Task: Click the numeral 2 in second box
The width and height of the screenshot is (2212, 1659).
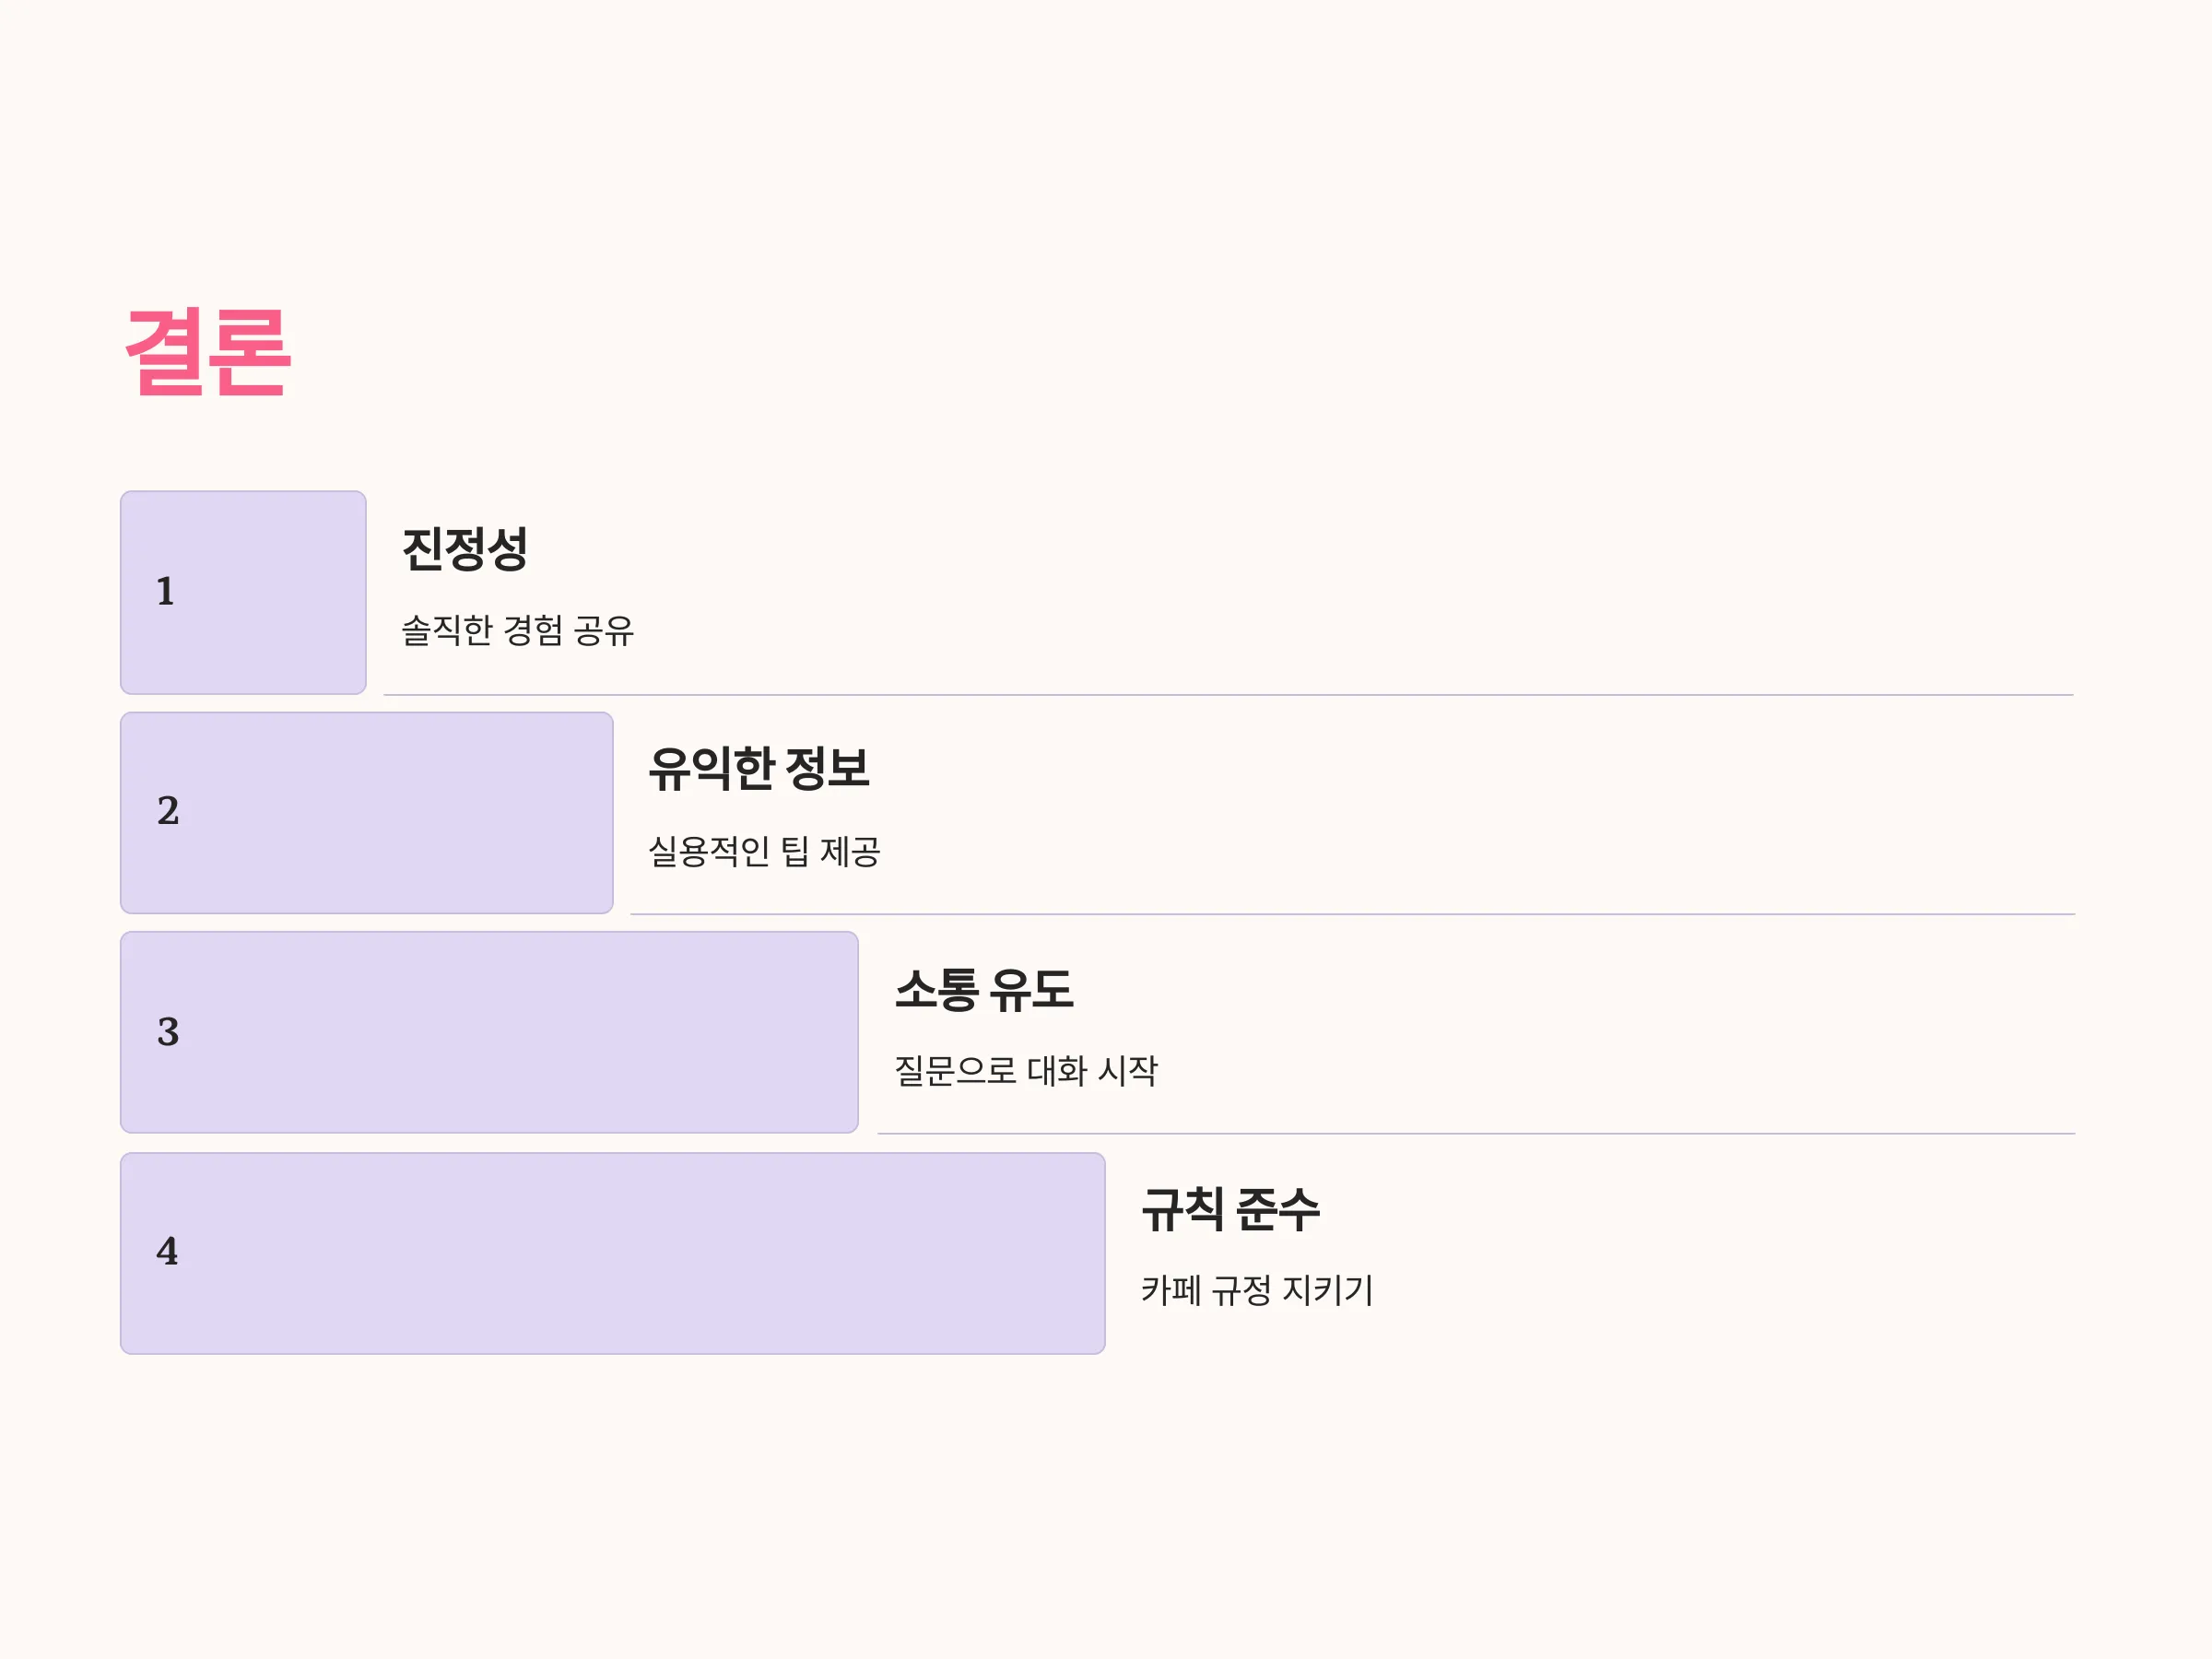Action: pos(168,810)
